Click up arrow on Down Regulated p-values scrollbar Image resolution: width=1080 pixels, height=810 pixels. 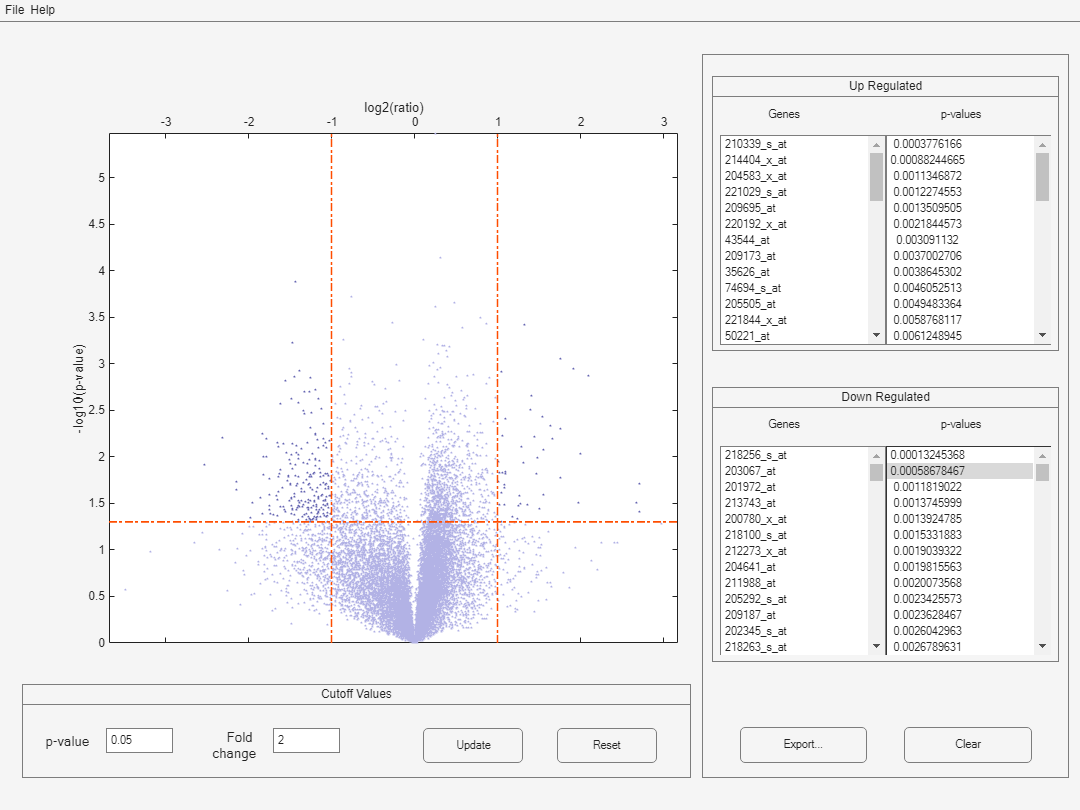1042,454
